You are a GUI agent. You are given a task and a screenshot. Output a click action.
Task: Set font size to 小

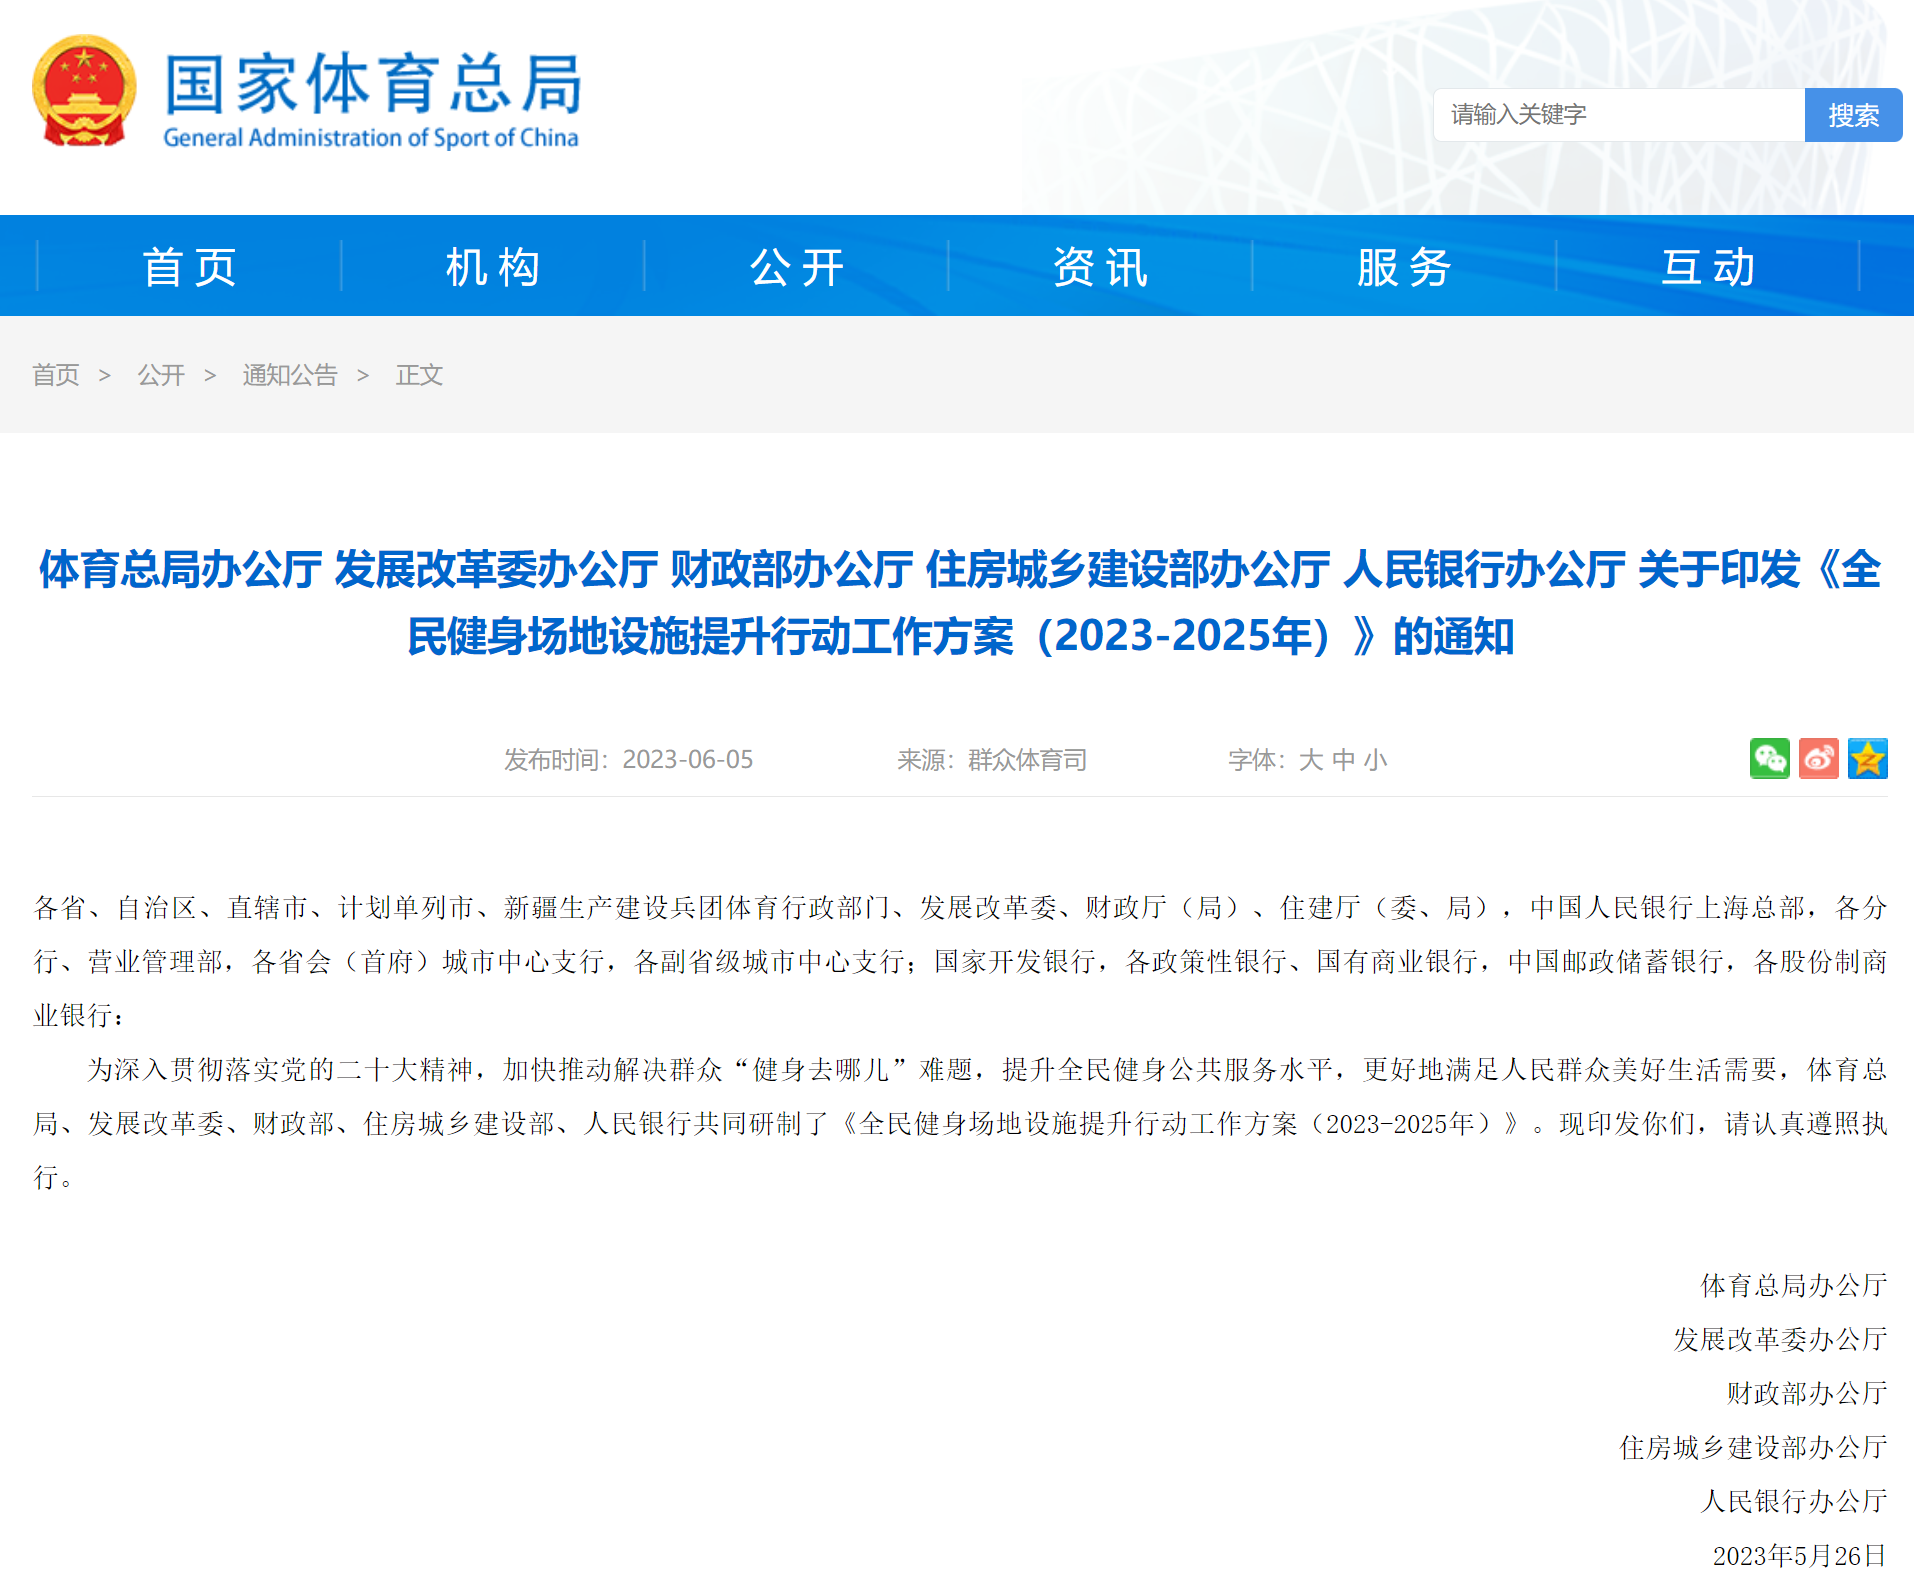click(1375, 760)
